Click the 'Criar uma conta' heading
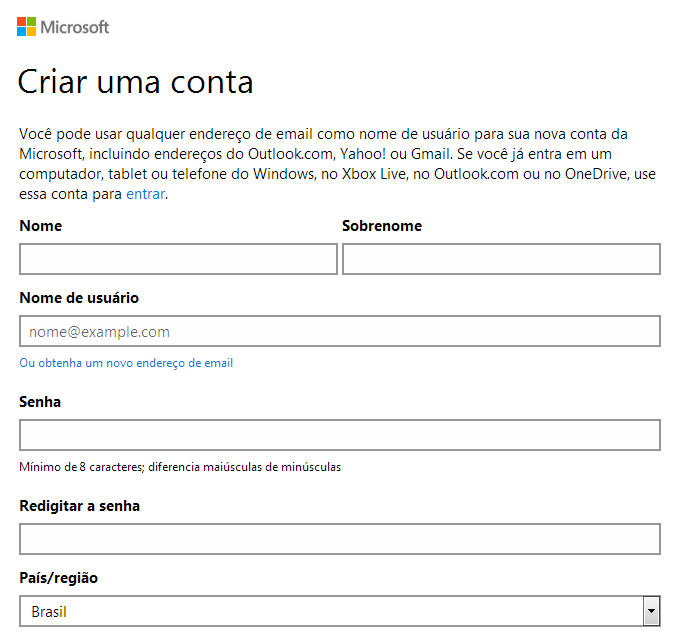The width and height of the screenshot is (678, 636). pos(135,81)
